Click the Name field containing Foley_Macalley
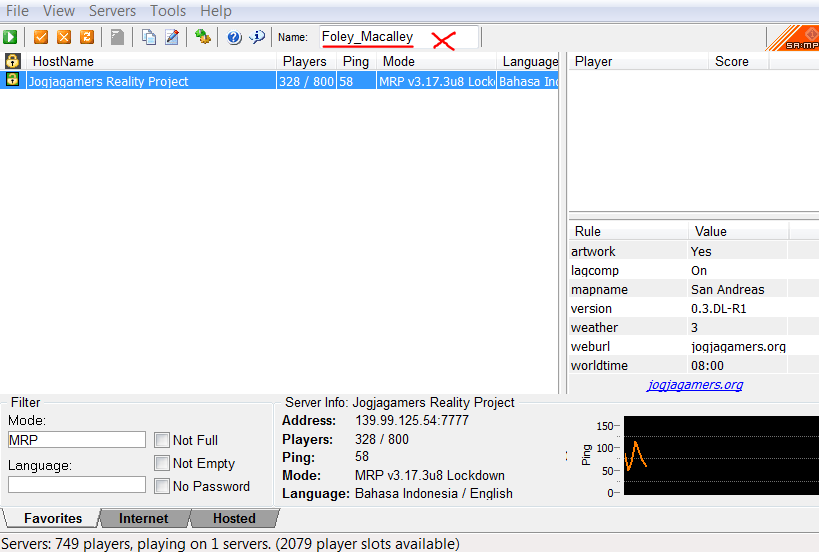The height and width of the screenshot is (553, 819). (399, 37)
